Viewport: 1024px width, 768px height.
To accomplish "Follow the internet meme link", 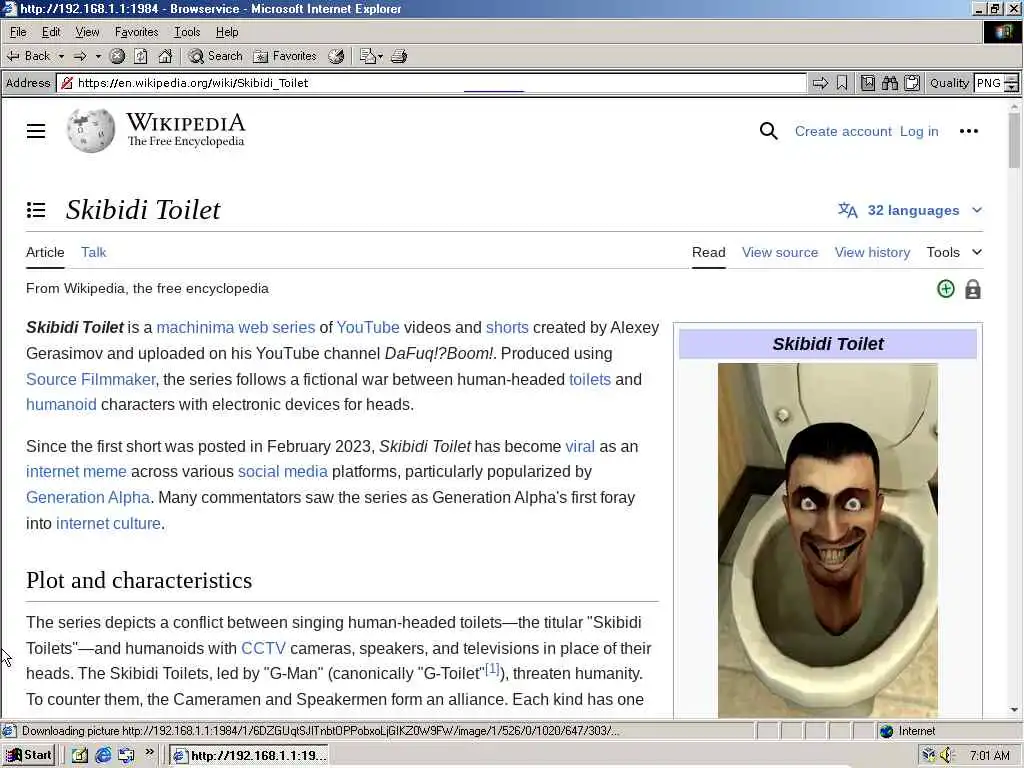I will (x=76, y=472).
